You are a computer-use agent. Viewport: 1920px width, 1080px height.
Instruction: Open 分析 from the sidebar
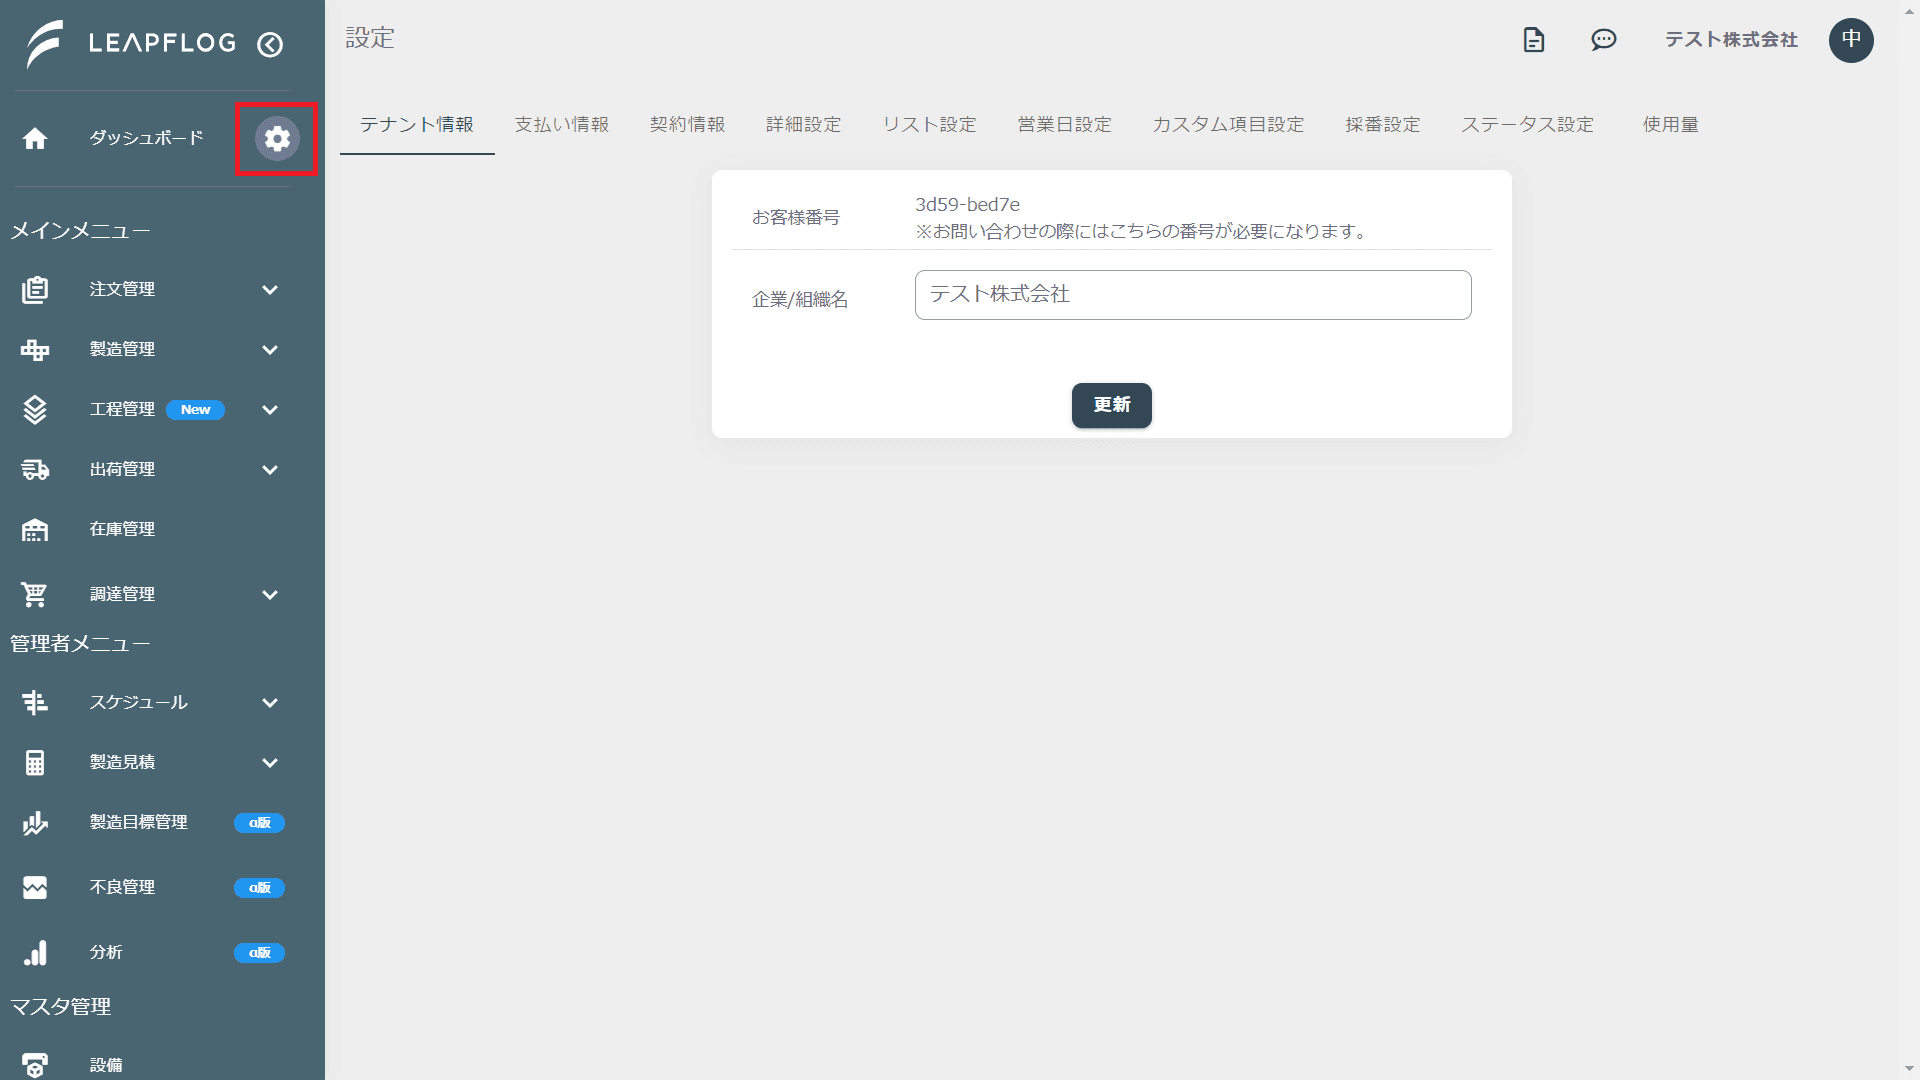point(106,952)
